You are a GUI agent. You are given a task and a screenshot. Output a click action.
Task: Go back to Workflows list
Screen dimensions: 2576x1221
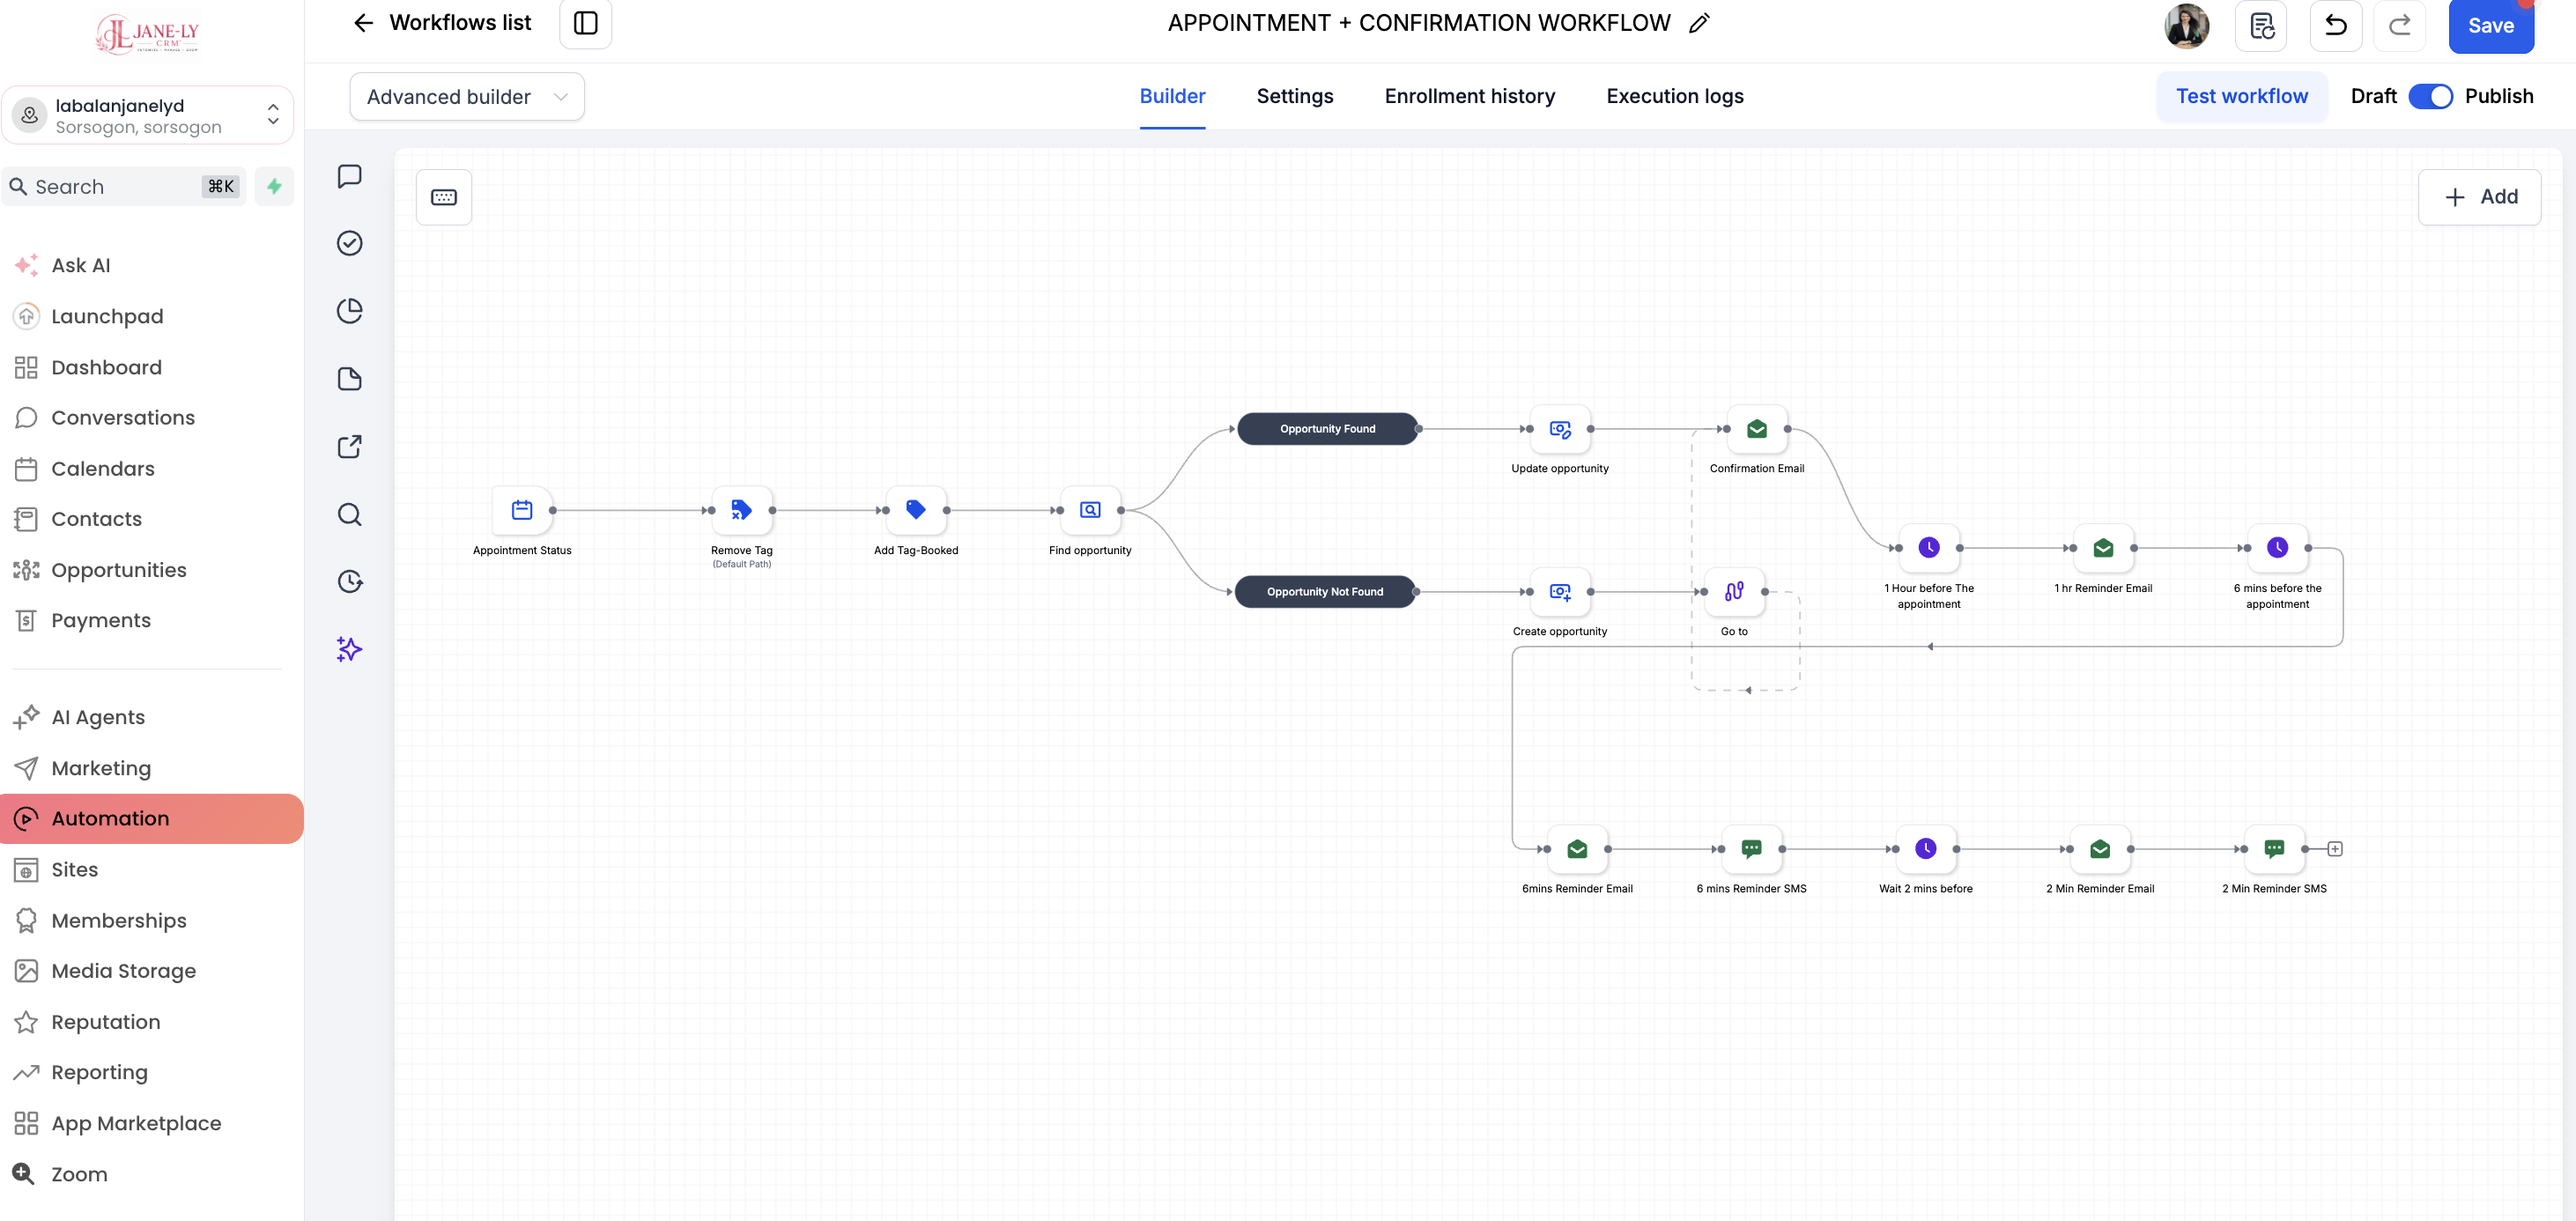click(442, 23)
